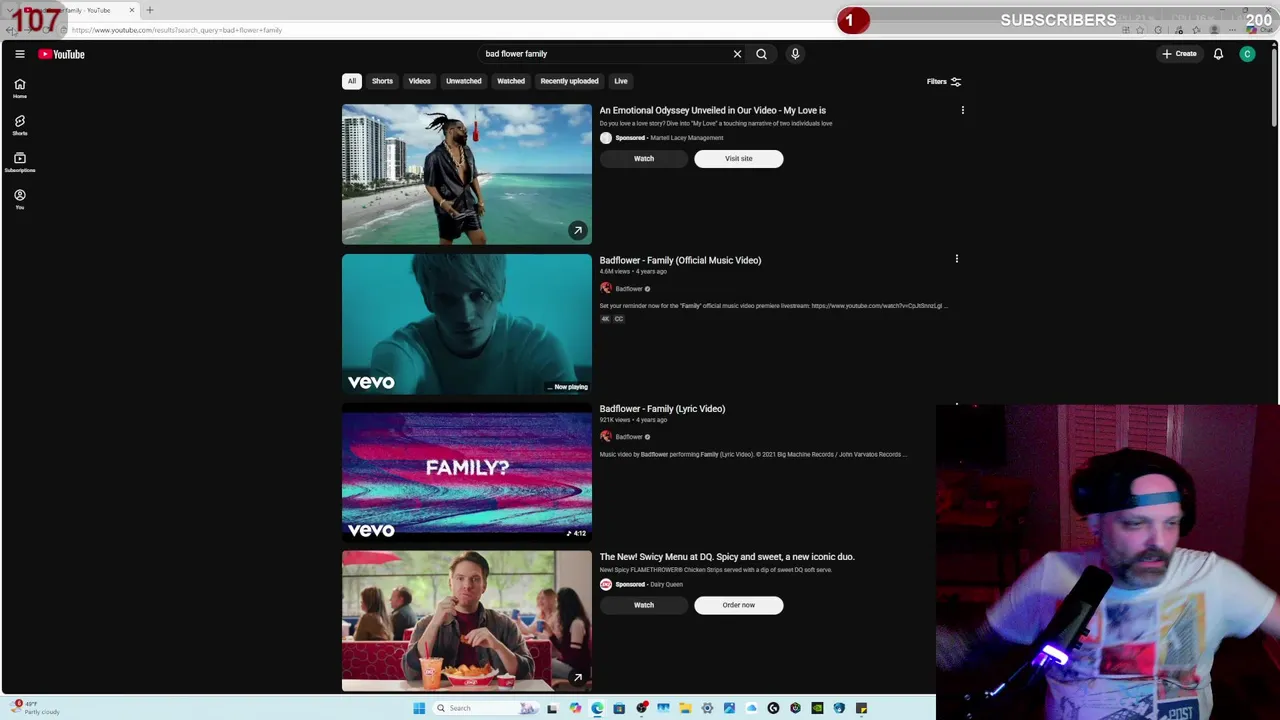Open the An Emotional Odyssey ad title
The height and width of the screenshot is (720, 1280).
point(712,110)
